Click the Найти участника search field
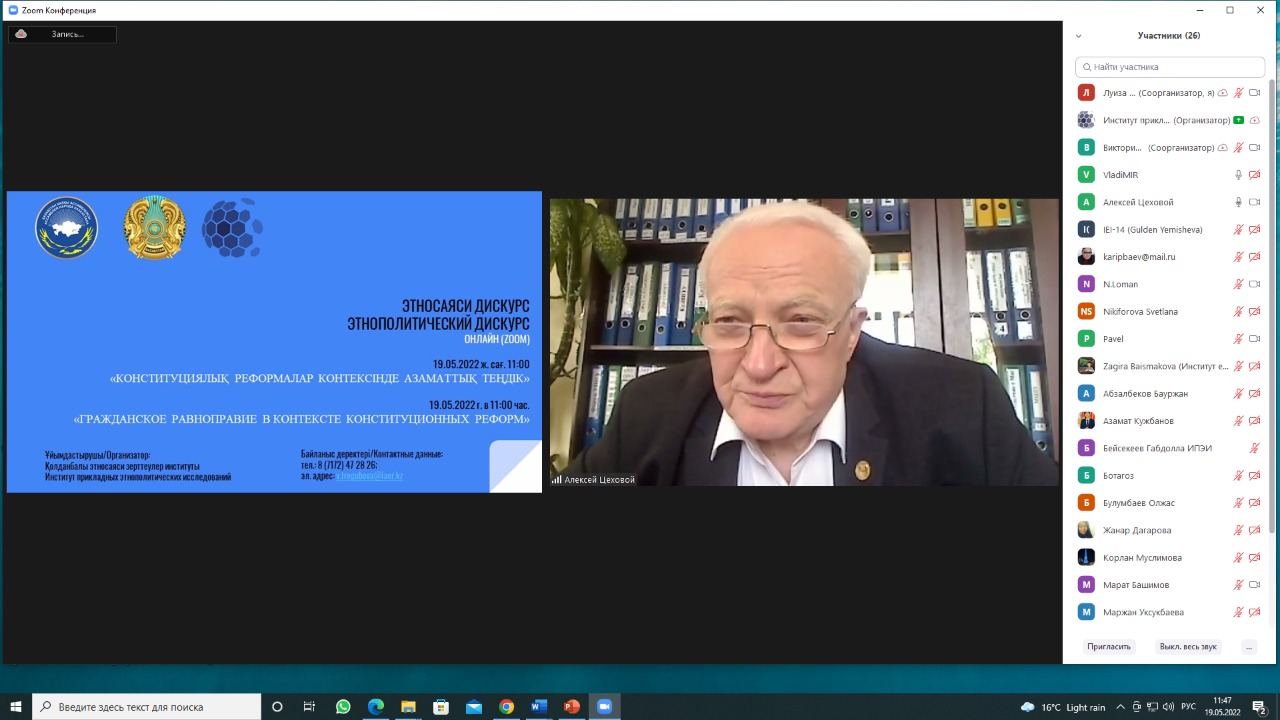Screen dimensions: 1280x720 1170,67
